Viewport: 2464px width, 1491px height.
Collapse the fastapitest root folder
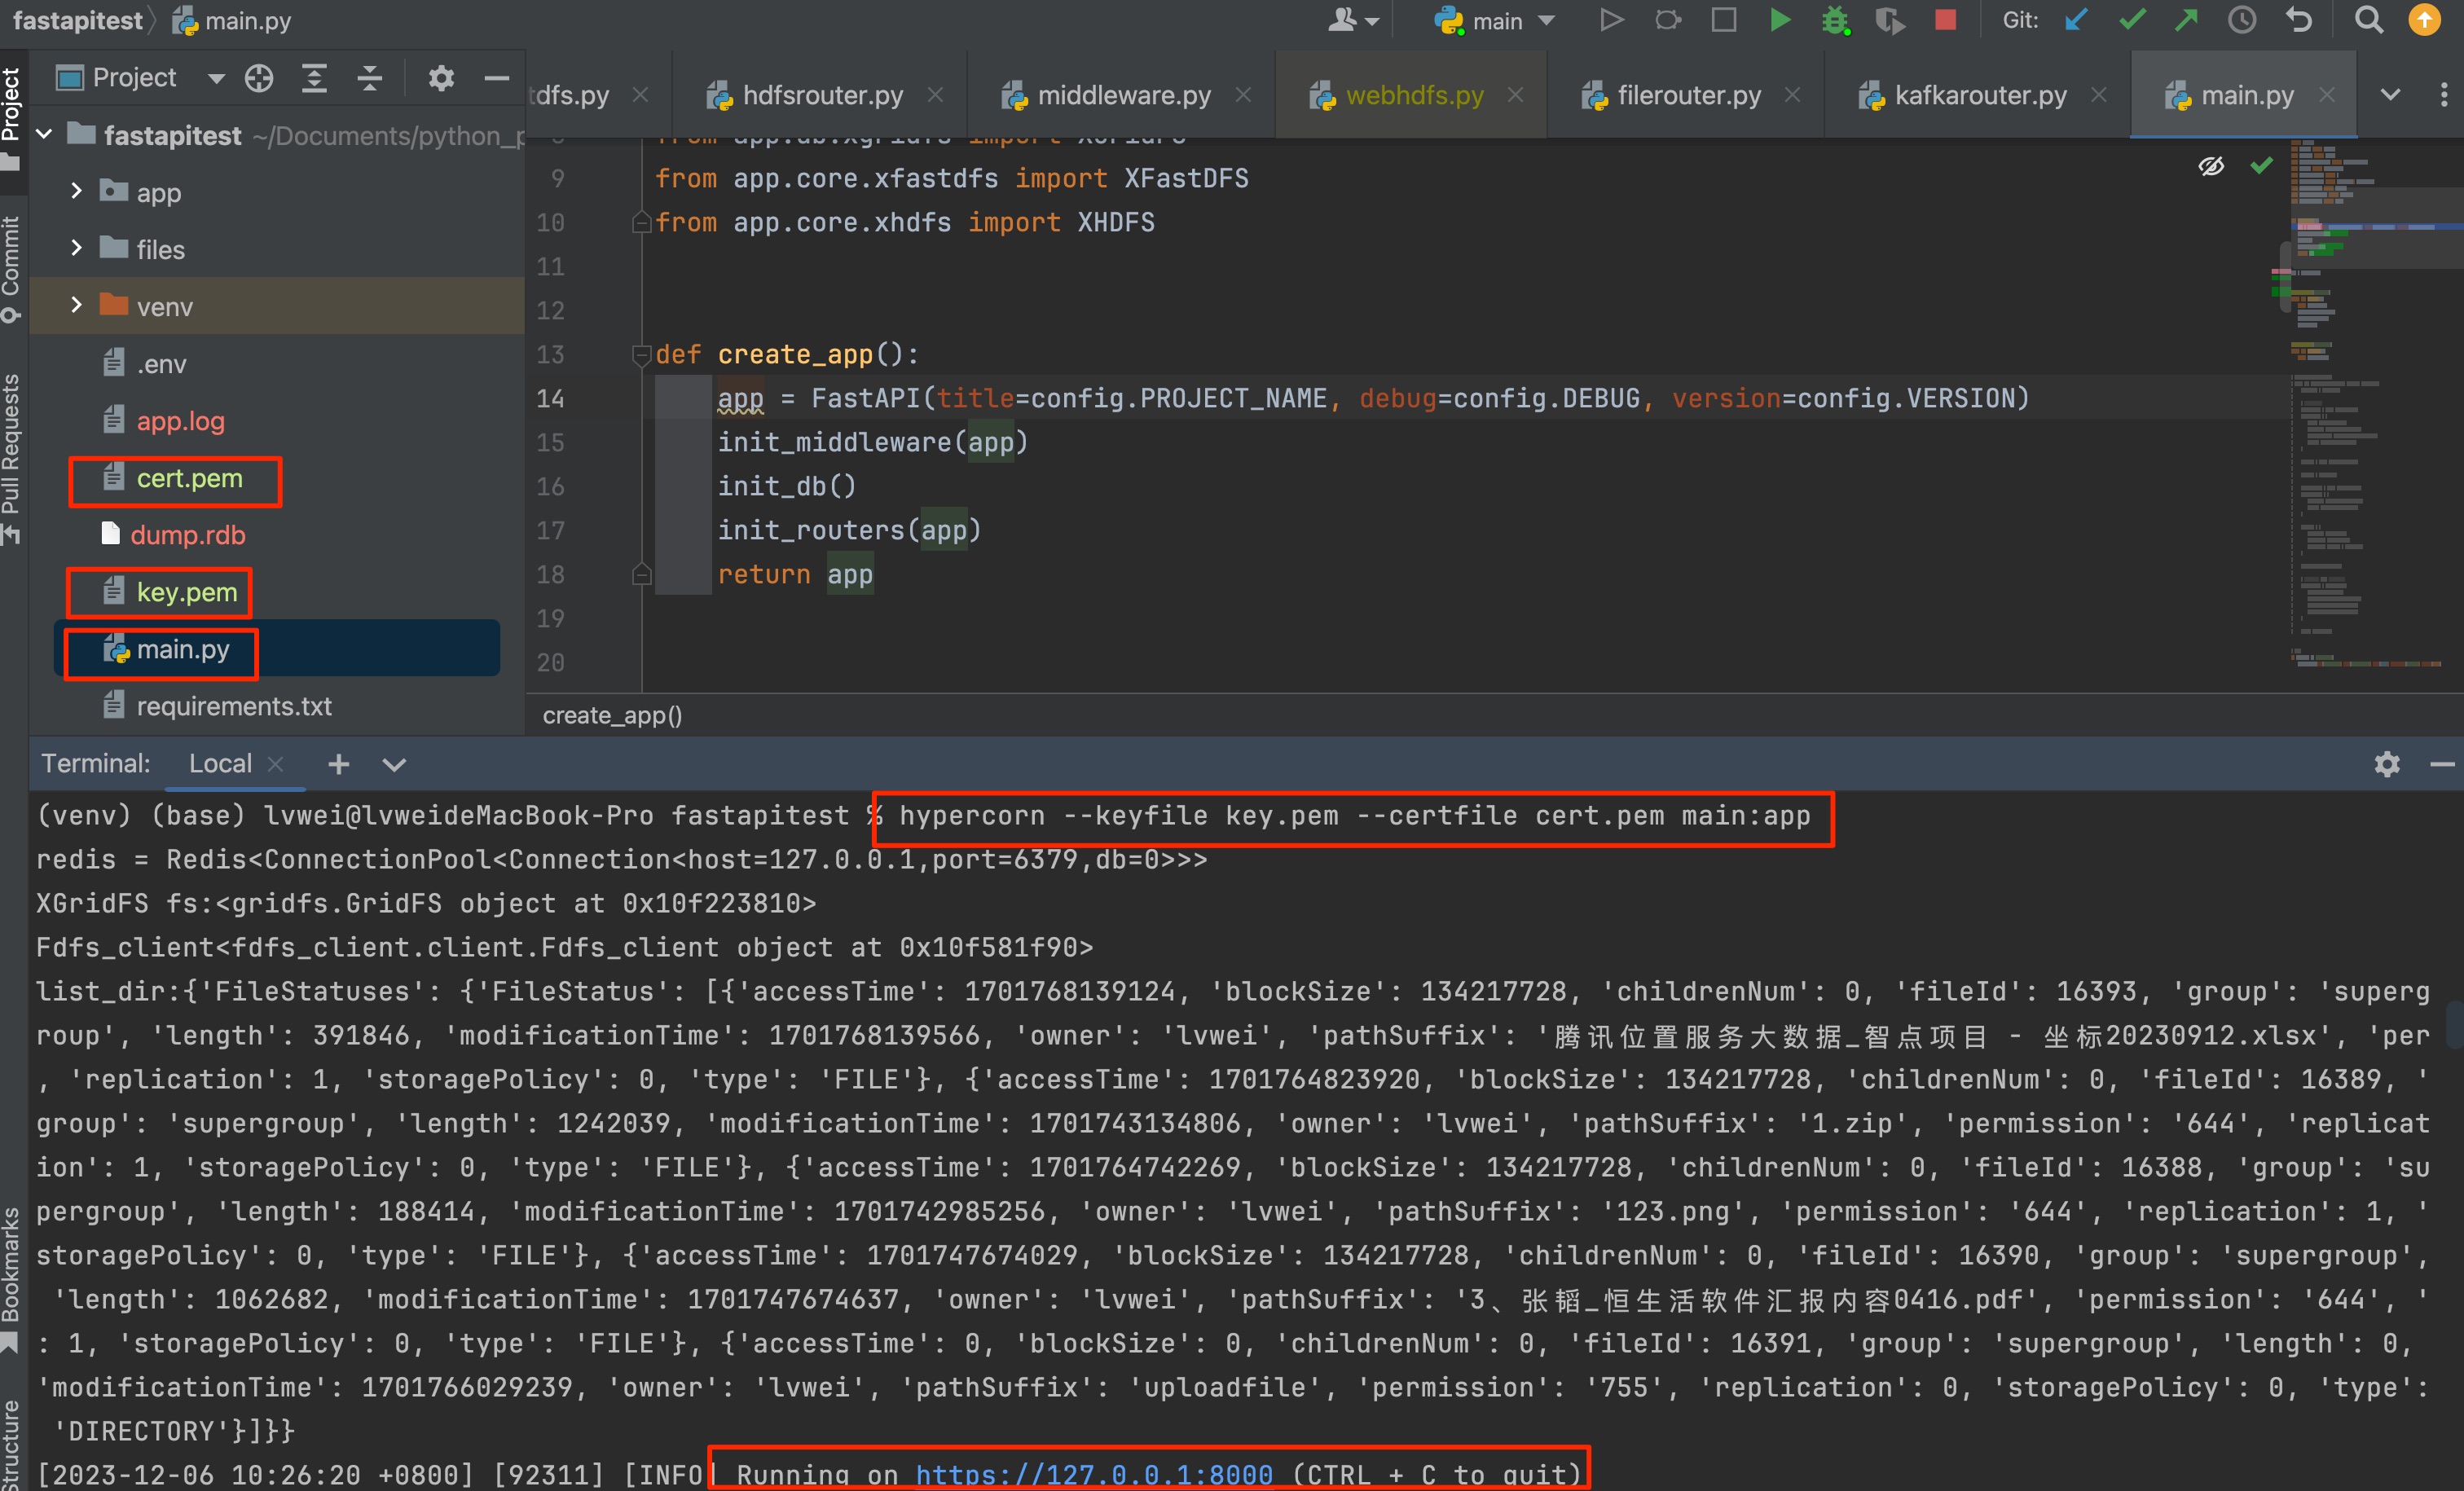coord(44,134)
